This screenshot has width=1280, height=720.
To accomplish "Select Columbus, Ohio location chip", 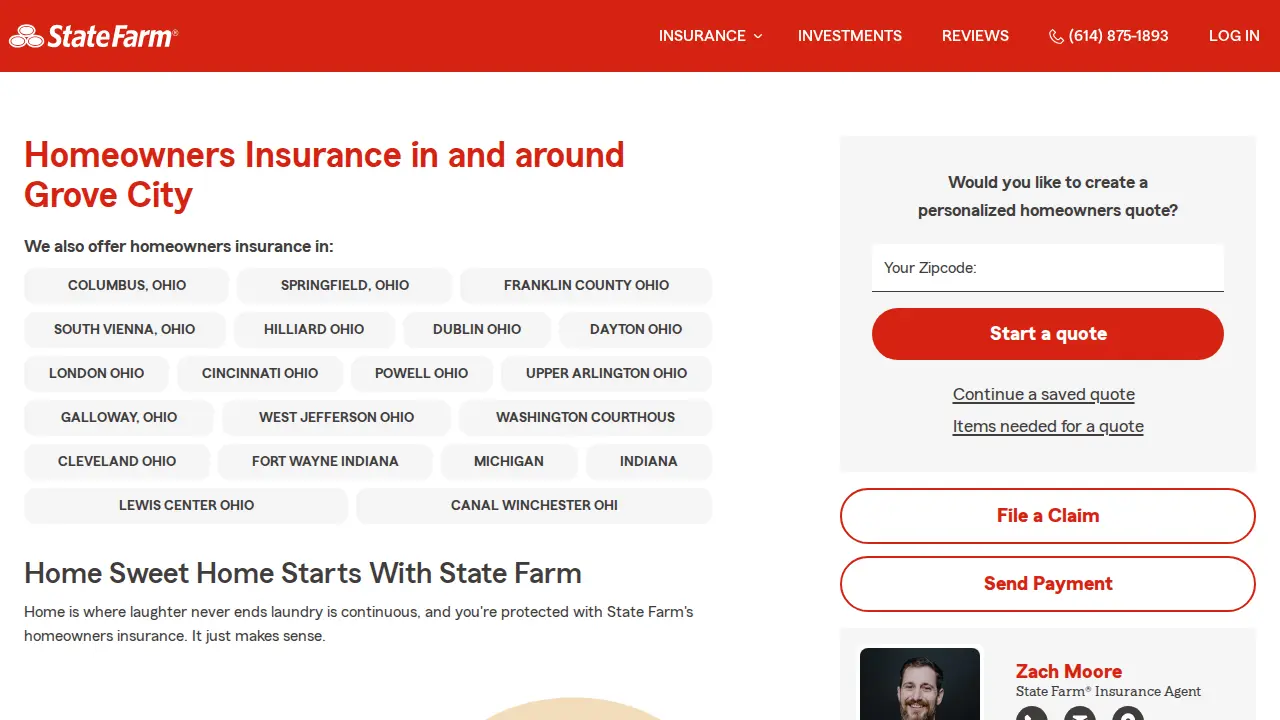I will (127, 285).
